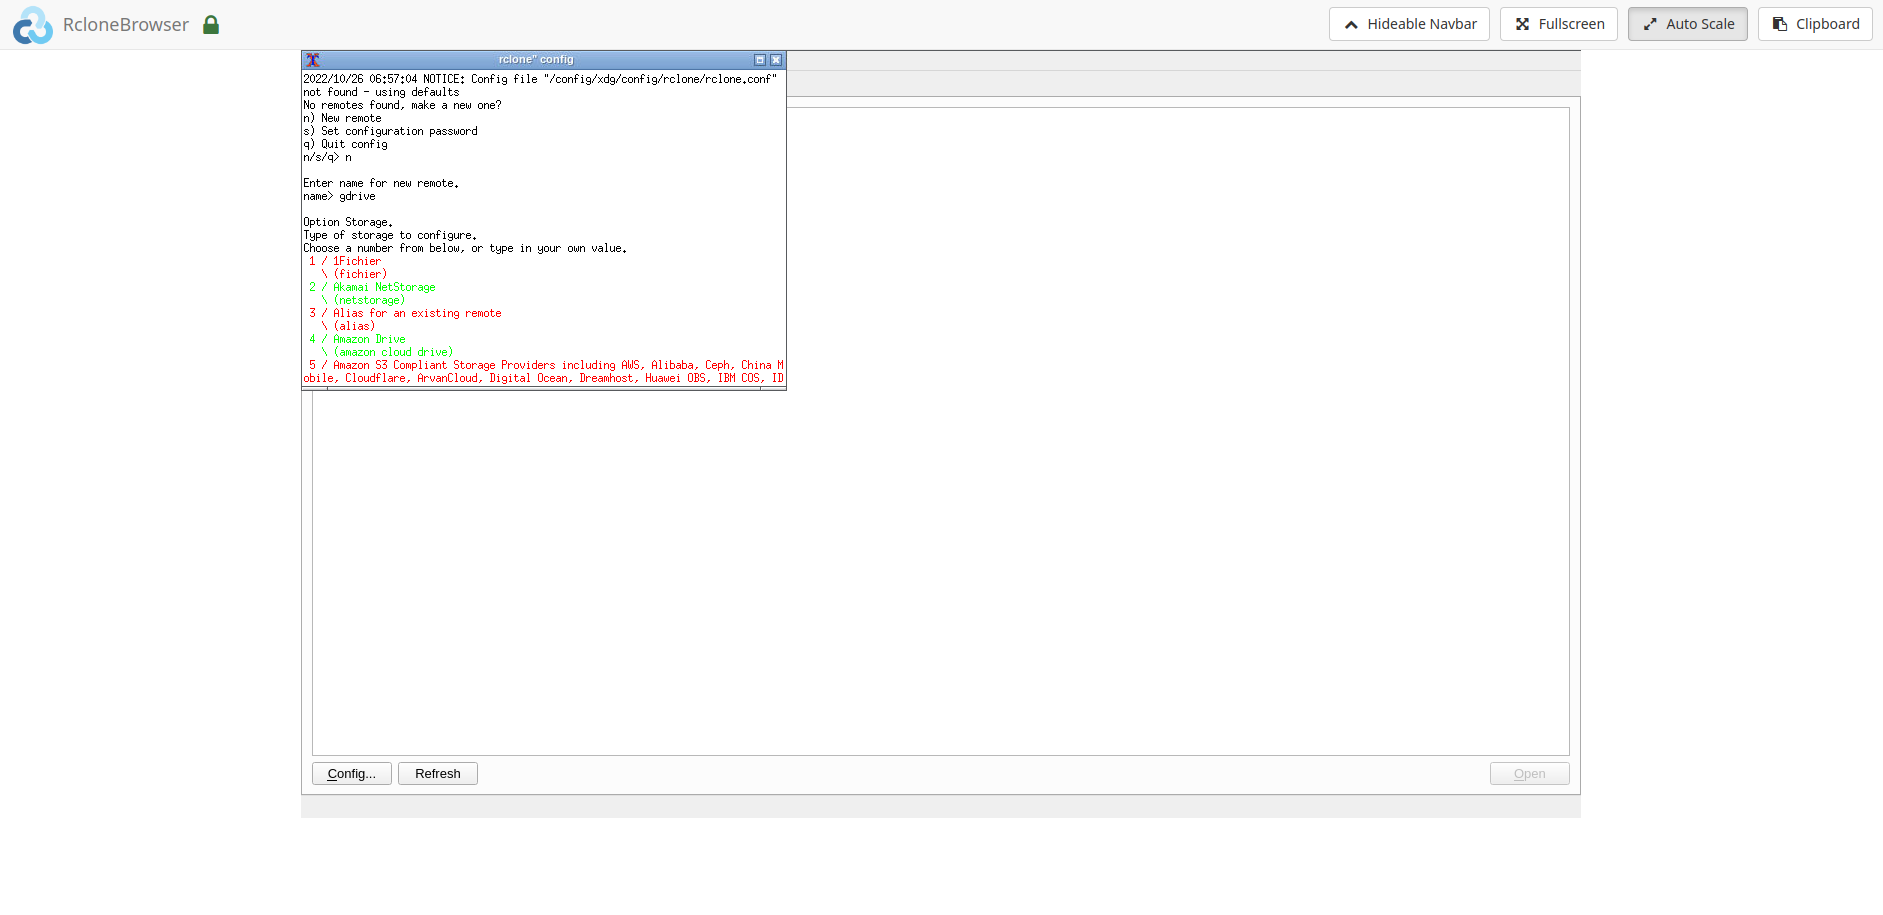The width and height of the screenshot is (1883, 915).
Task: Click the xterm icon on the config window
Action: tap(313, 60)
